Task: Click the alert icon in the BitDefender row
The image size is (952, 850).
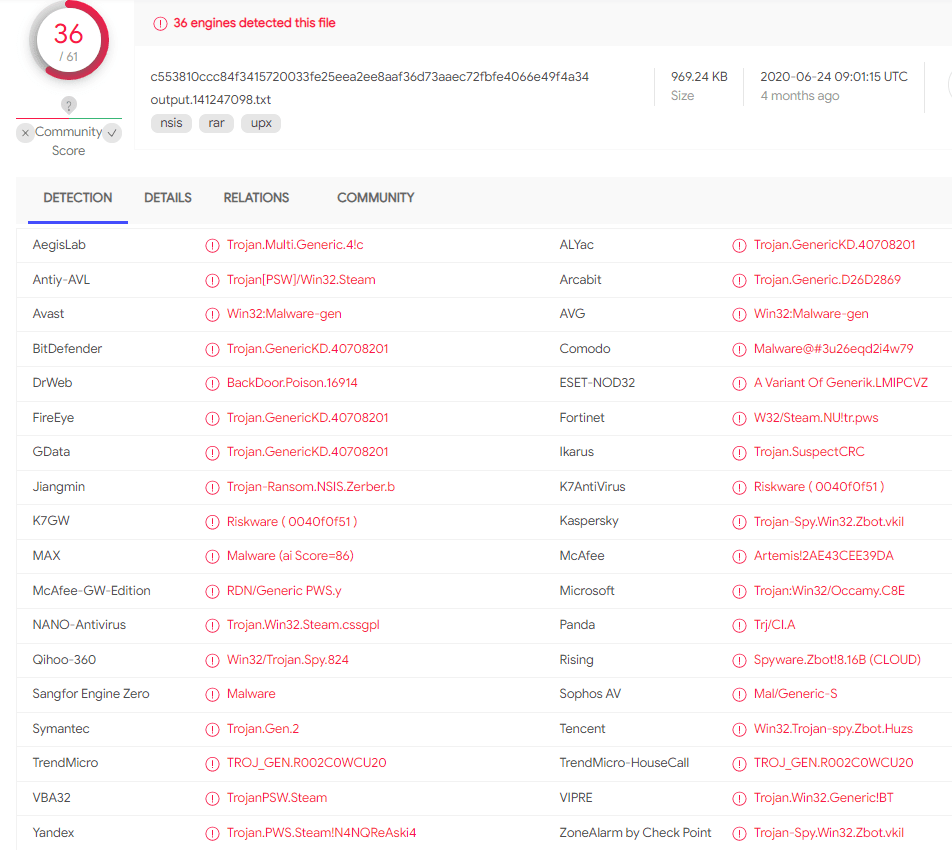Action: click(x=212, y=350)
